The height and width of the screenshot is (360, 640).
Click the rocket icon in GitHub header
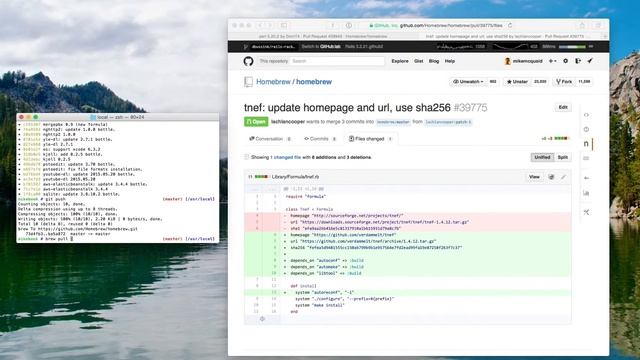tap(590, 61)
